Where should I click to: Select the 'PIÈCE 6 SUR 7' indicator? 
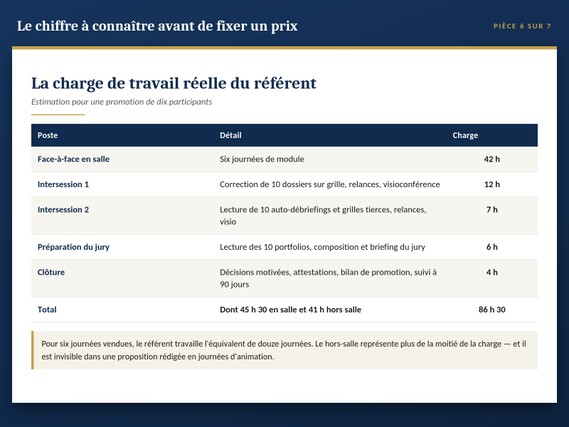522,26
